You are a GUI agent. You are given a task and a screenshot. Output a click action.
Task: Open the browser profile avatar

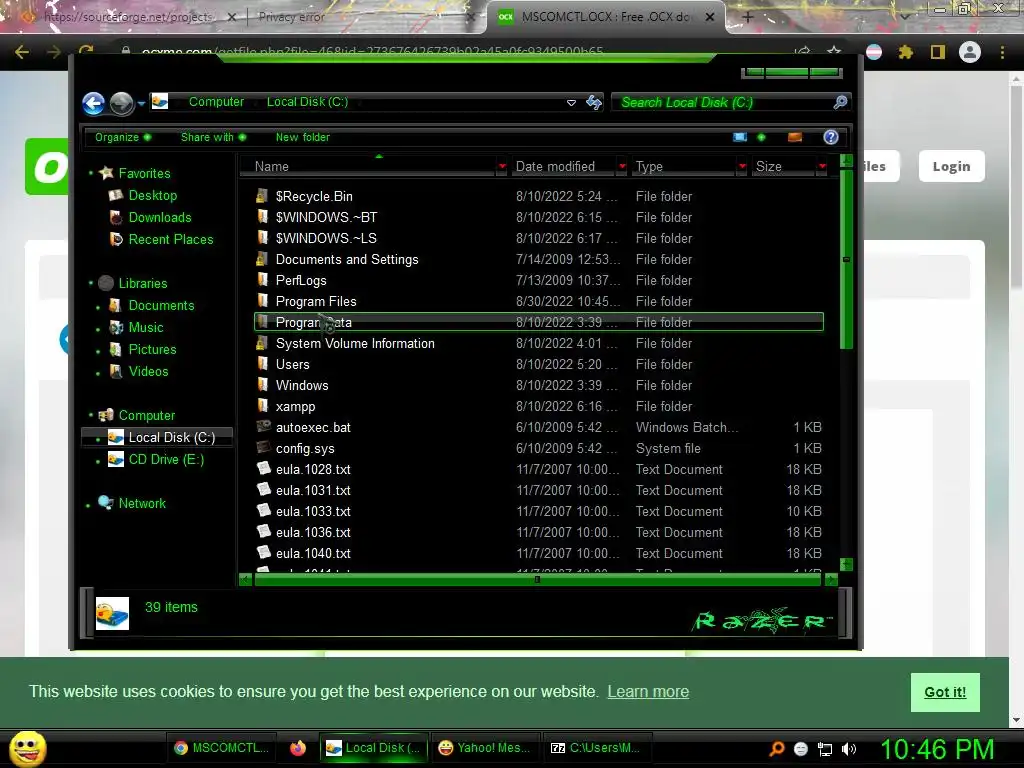point(970,52)
